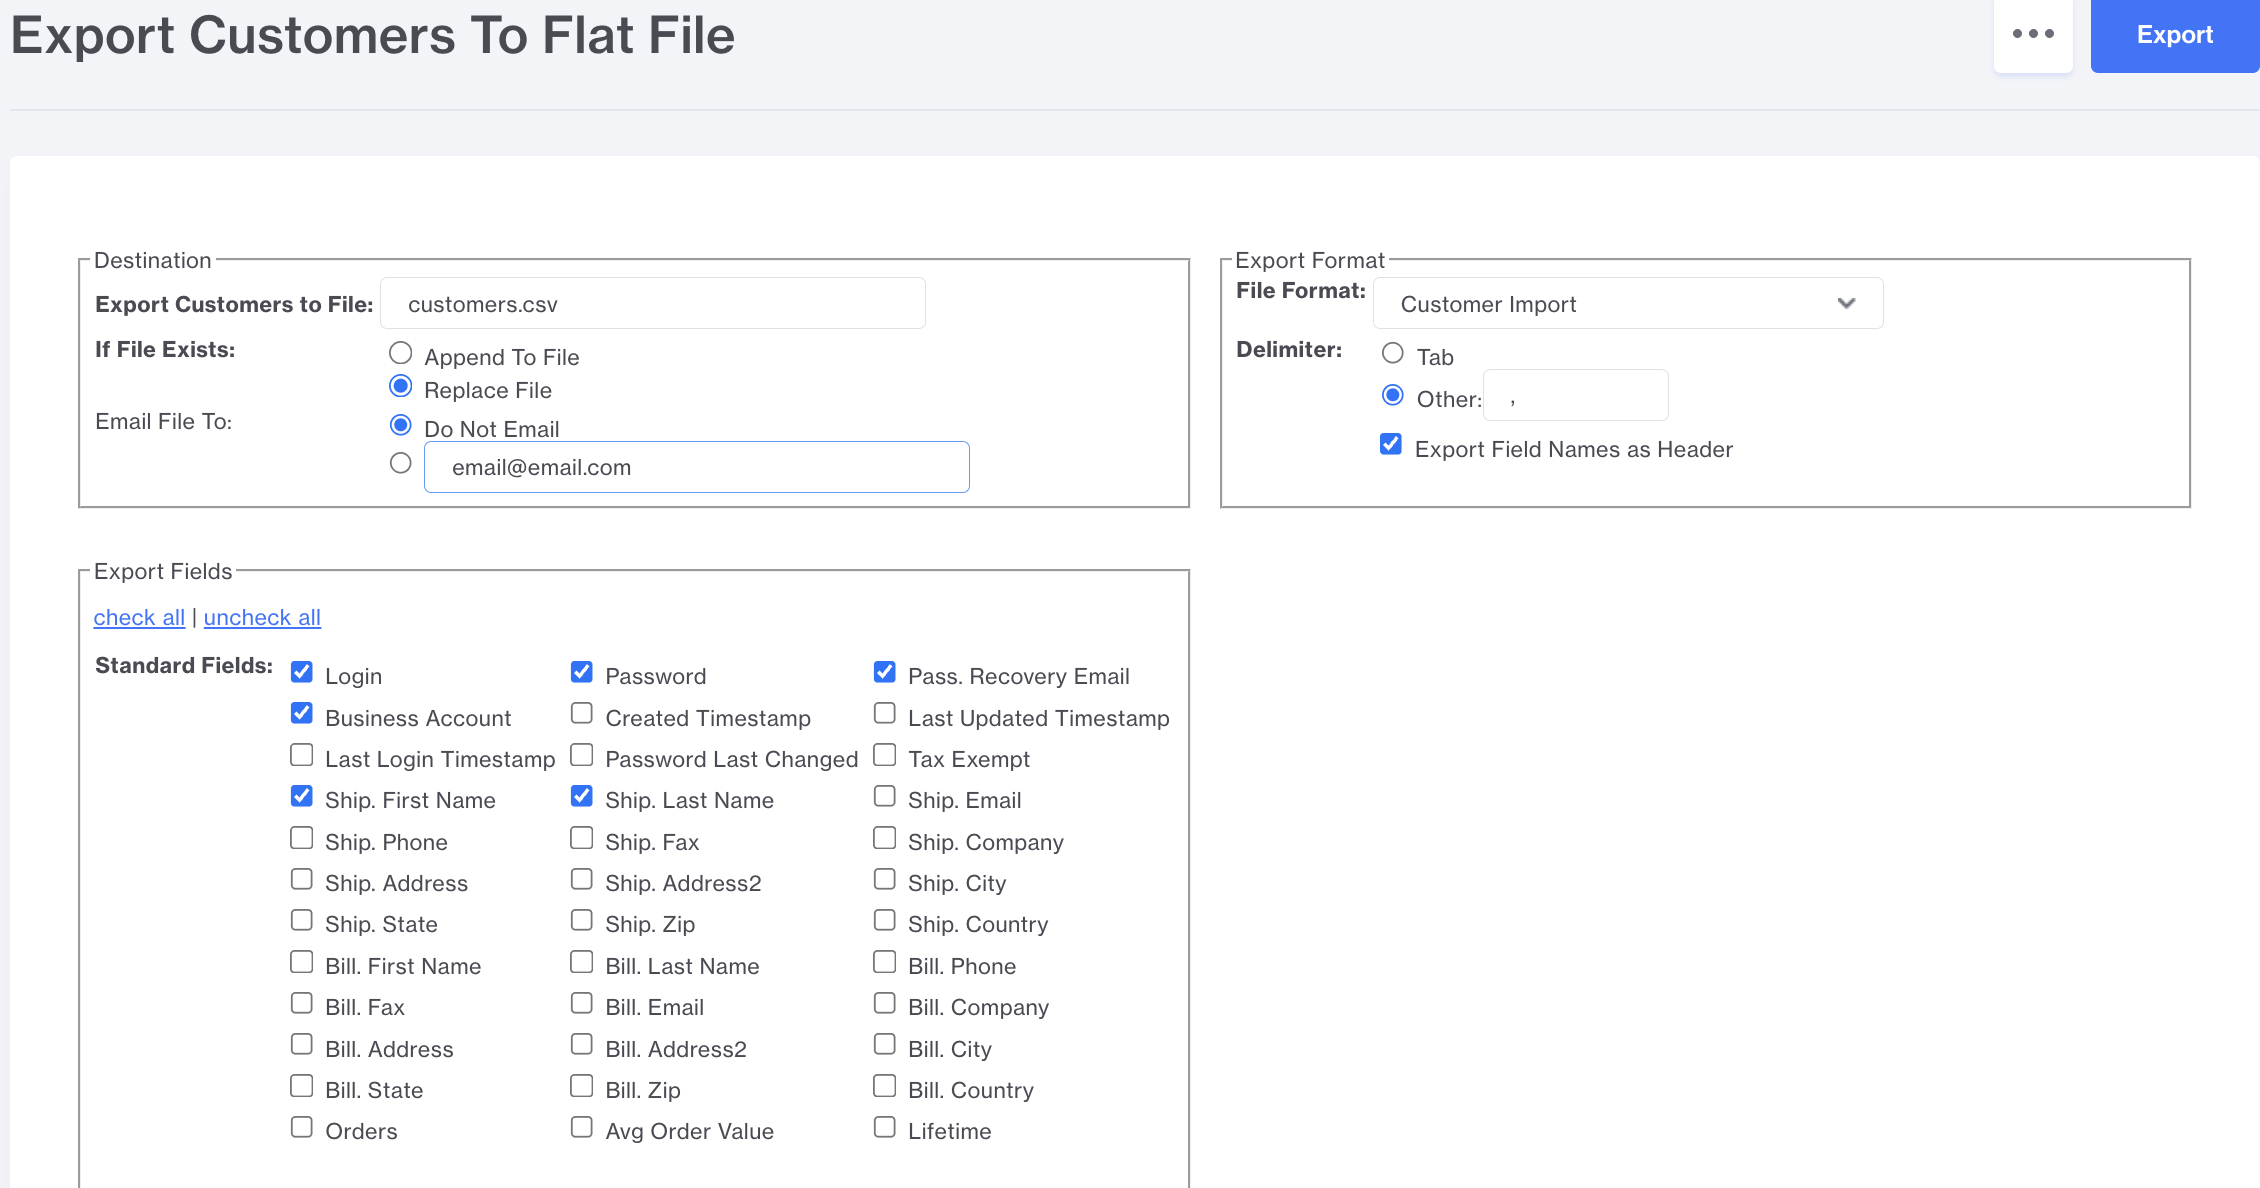
Task: Check the Ship. Company checkbox
Action: [884, 838]
